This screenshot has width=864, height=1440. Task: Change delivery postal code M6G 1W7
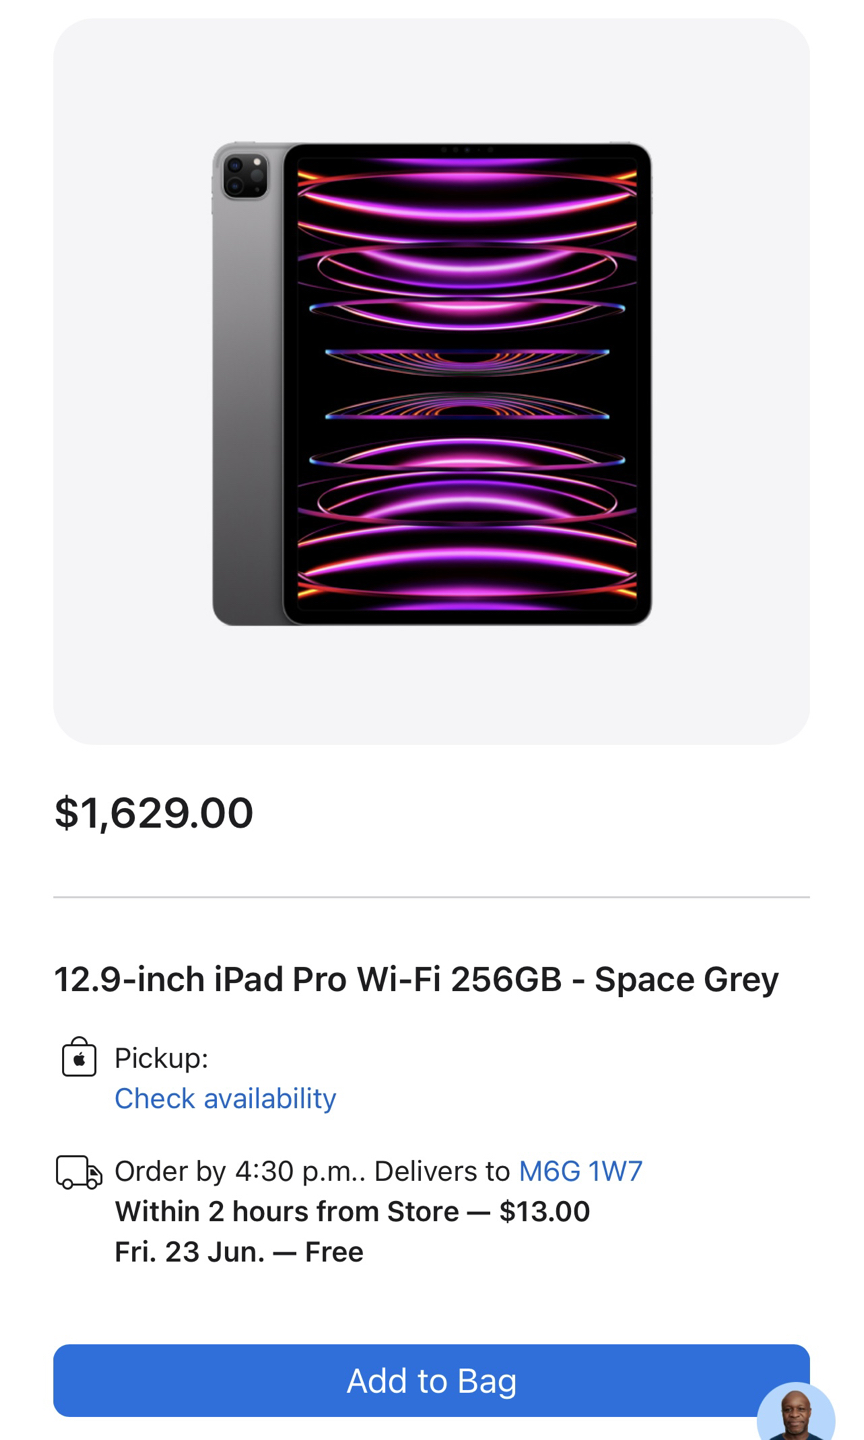(580, 1171)
